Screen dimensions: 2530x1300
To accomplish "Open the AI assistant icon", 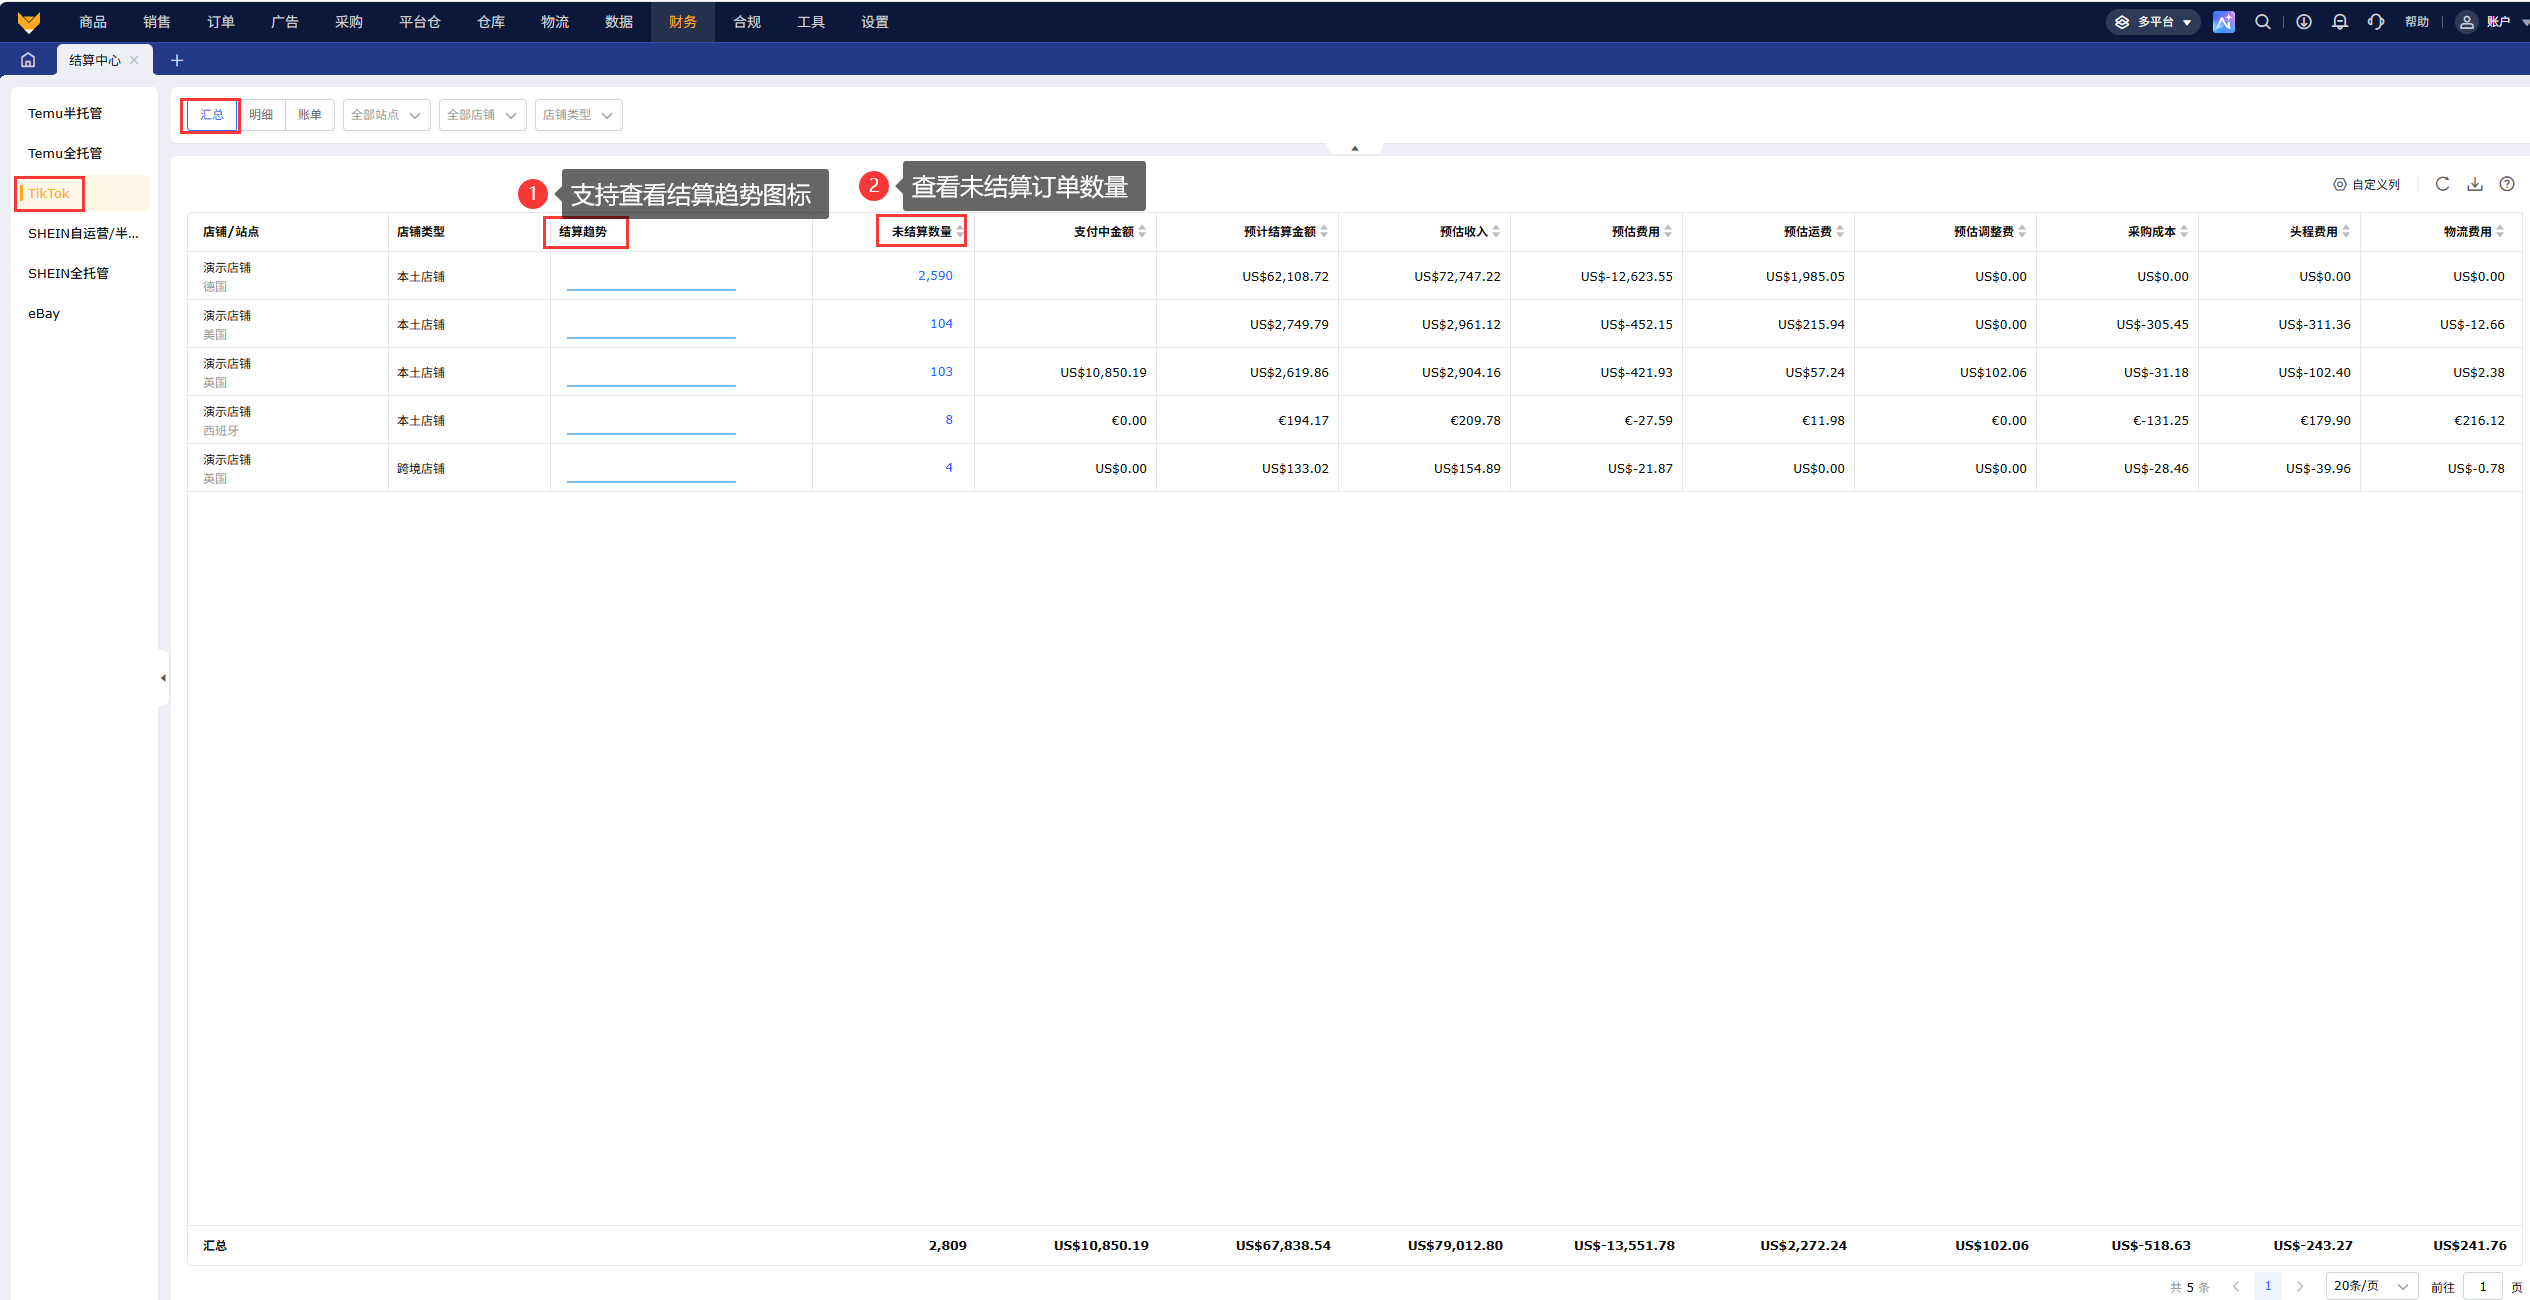I will click(x=2224, y=22).
